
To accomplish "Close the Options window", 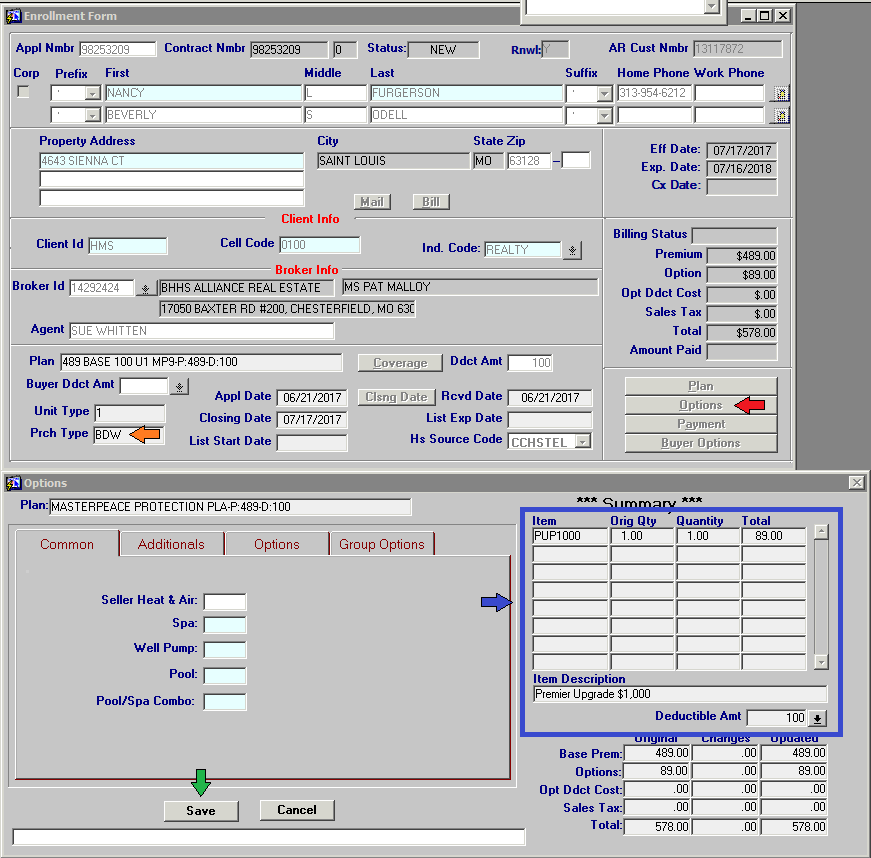I will click(x=856, y=483).
